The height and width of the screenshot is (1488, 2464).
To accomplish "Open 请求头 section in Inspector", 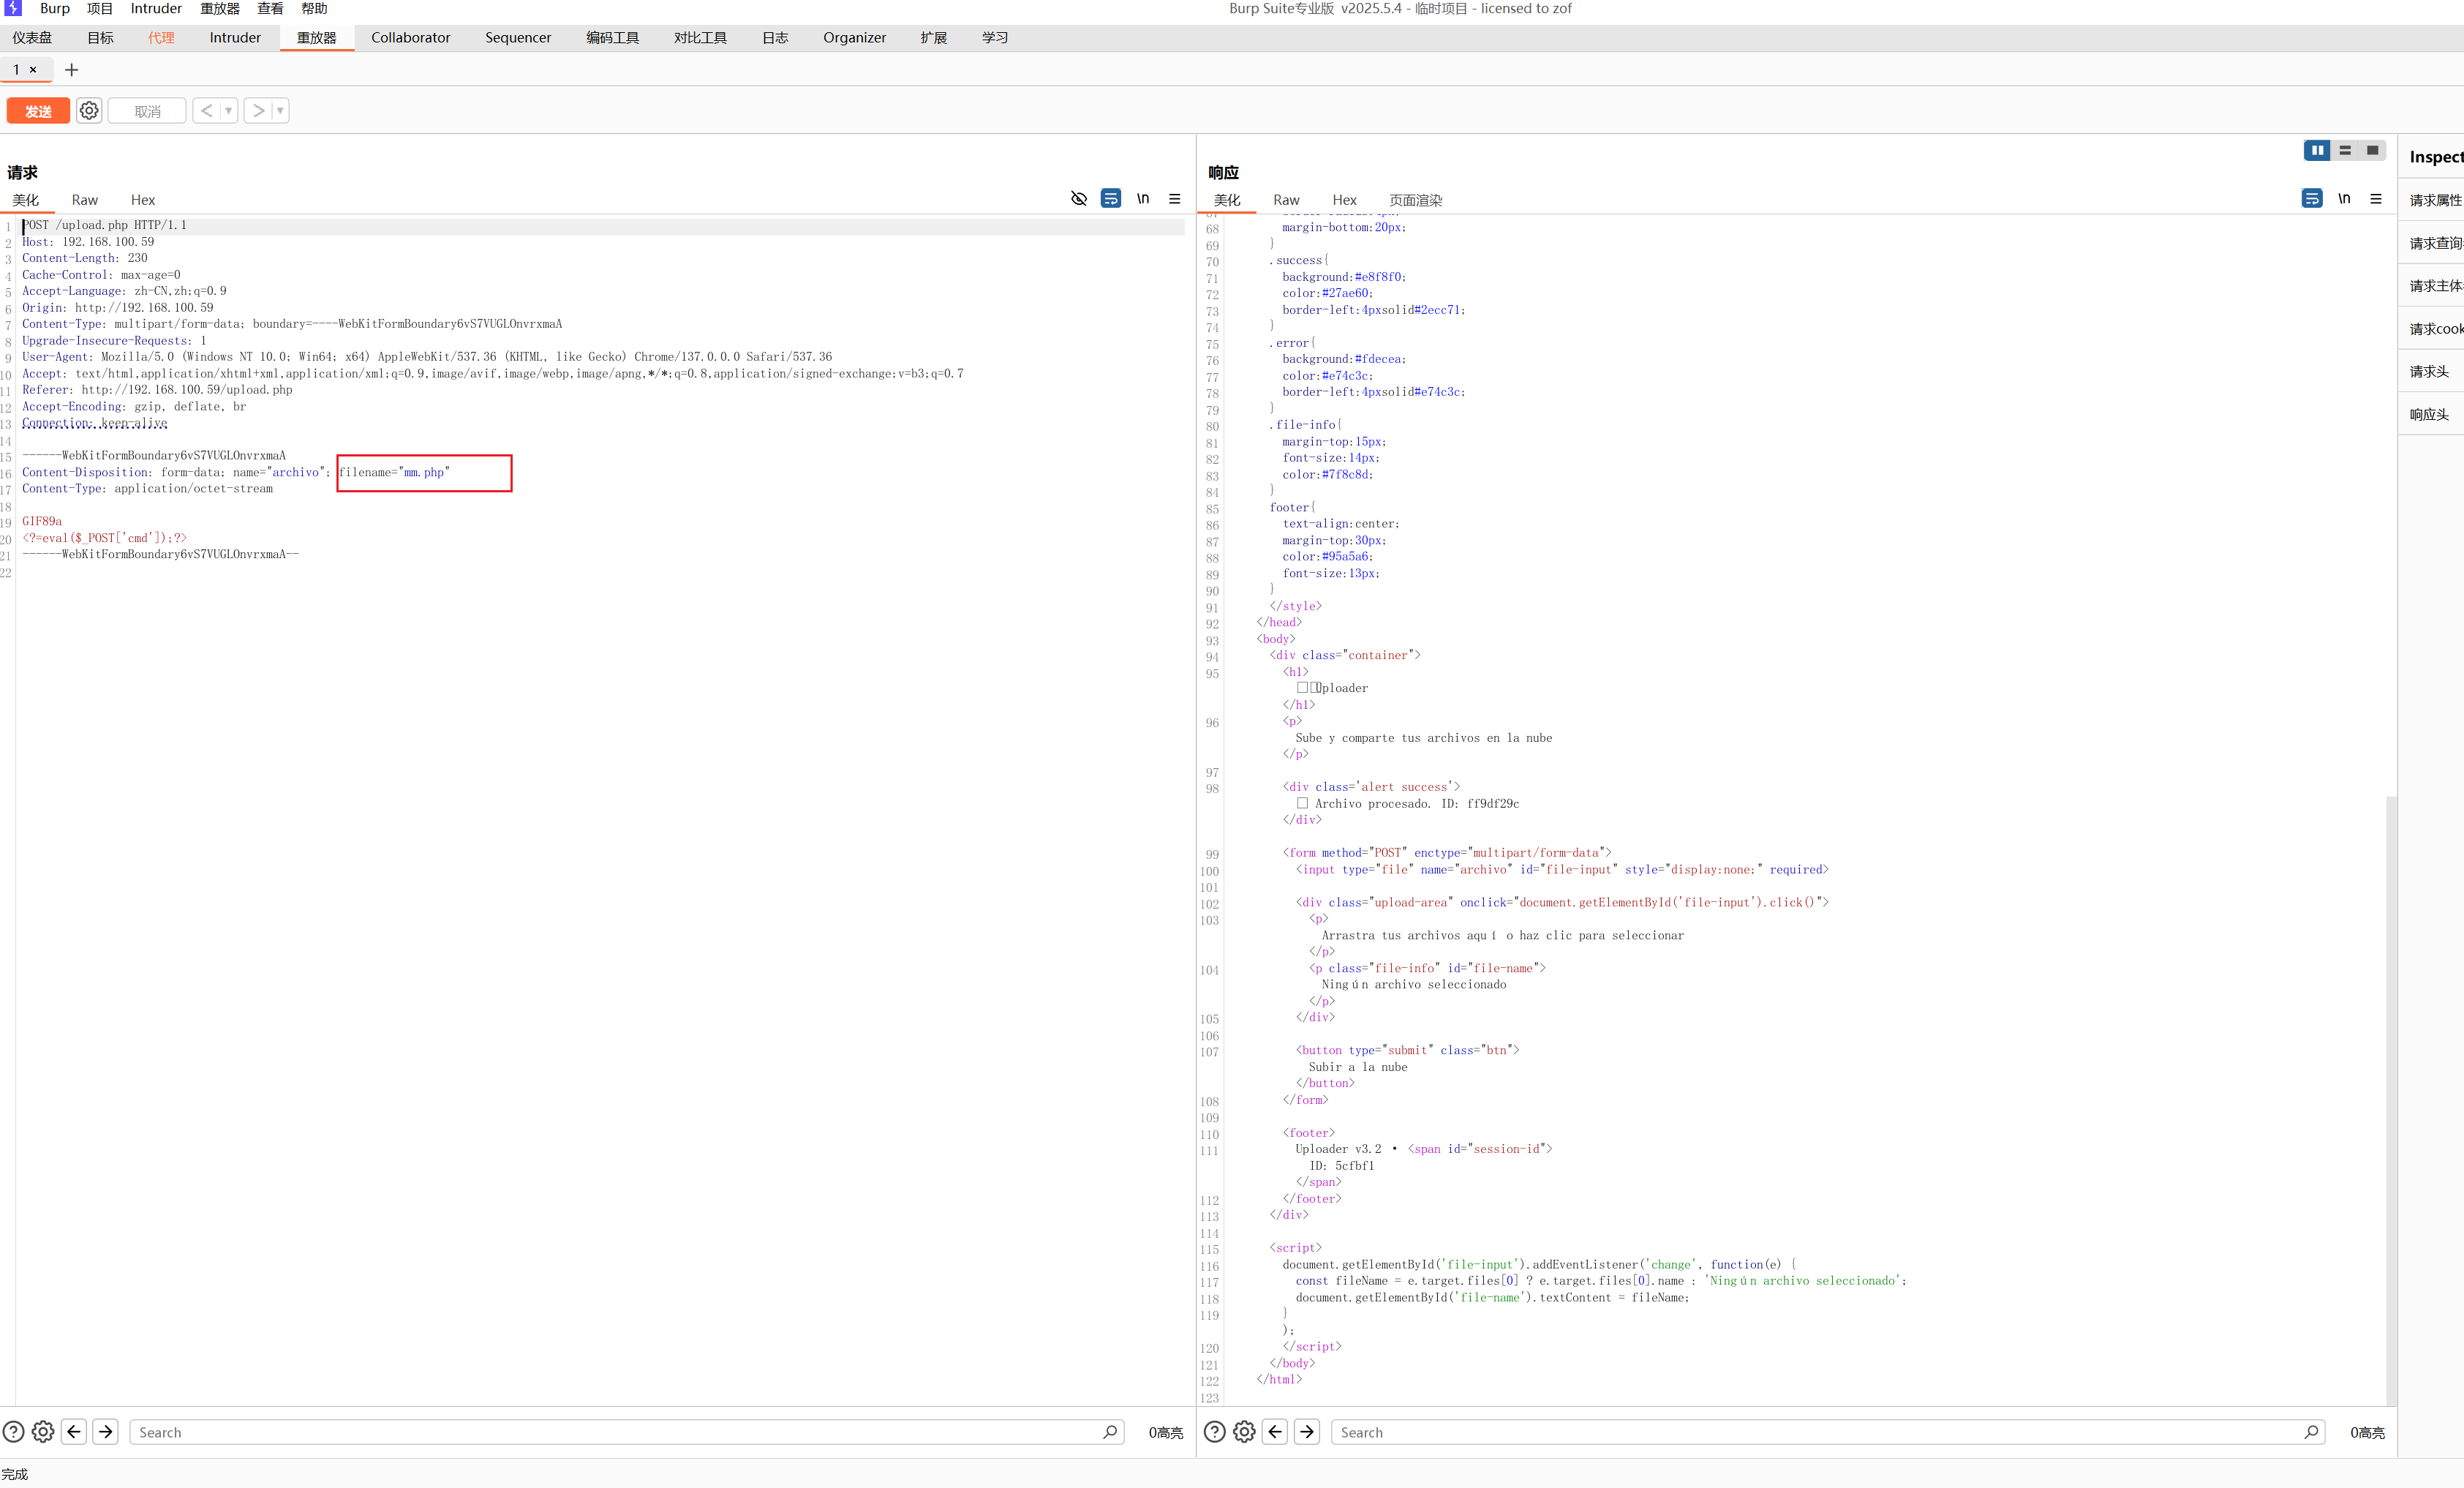I will 2429,372.
